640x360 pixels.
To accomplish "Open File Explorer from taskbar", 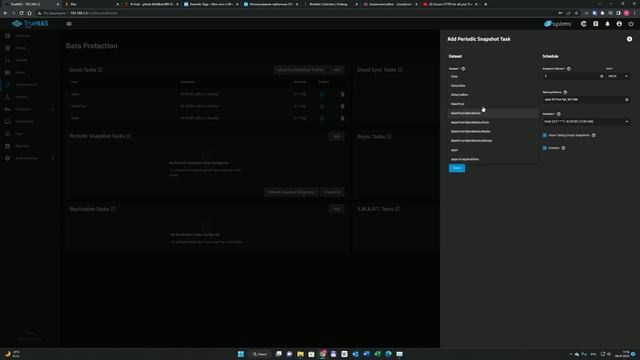I will pos(300,354).
